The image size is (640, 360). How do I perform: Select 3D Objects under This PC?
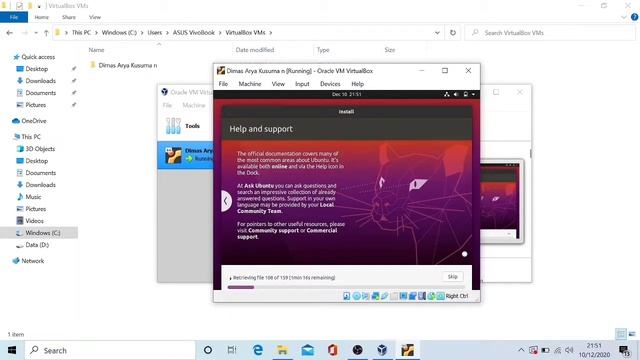40,149
